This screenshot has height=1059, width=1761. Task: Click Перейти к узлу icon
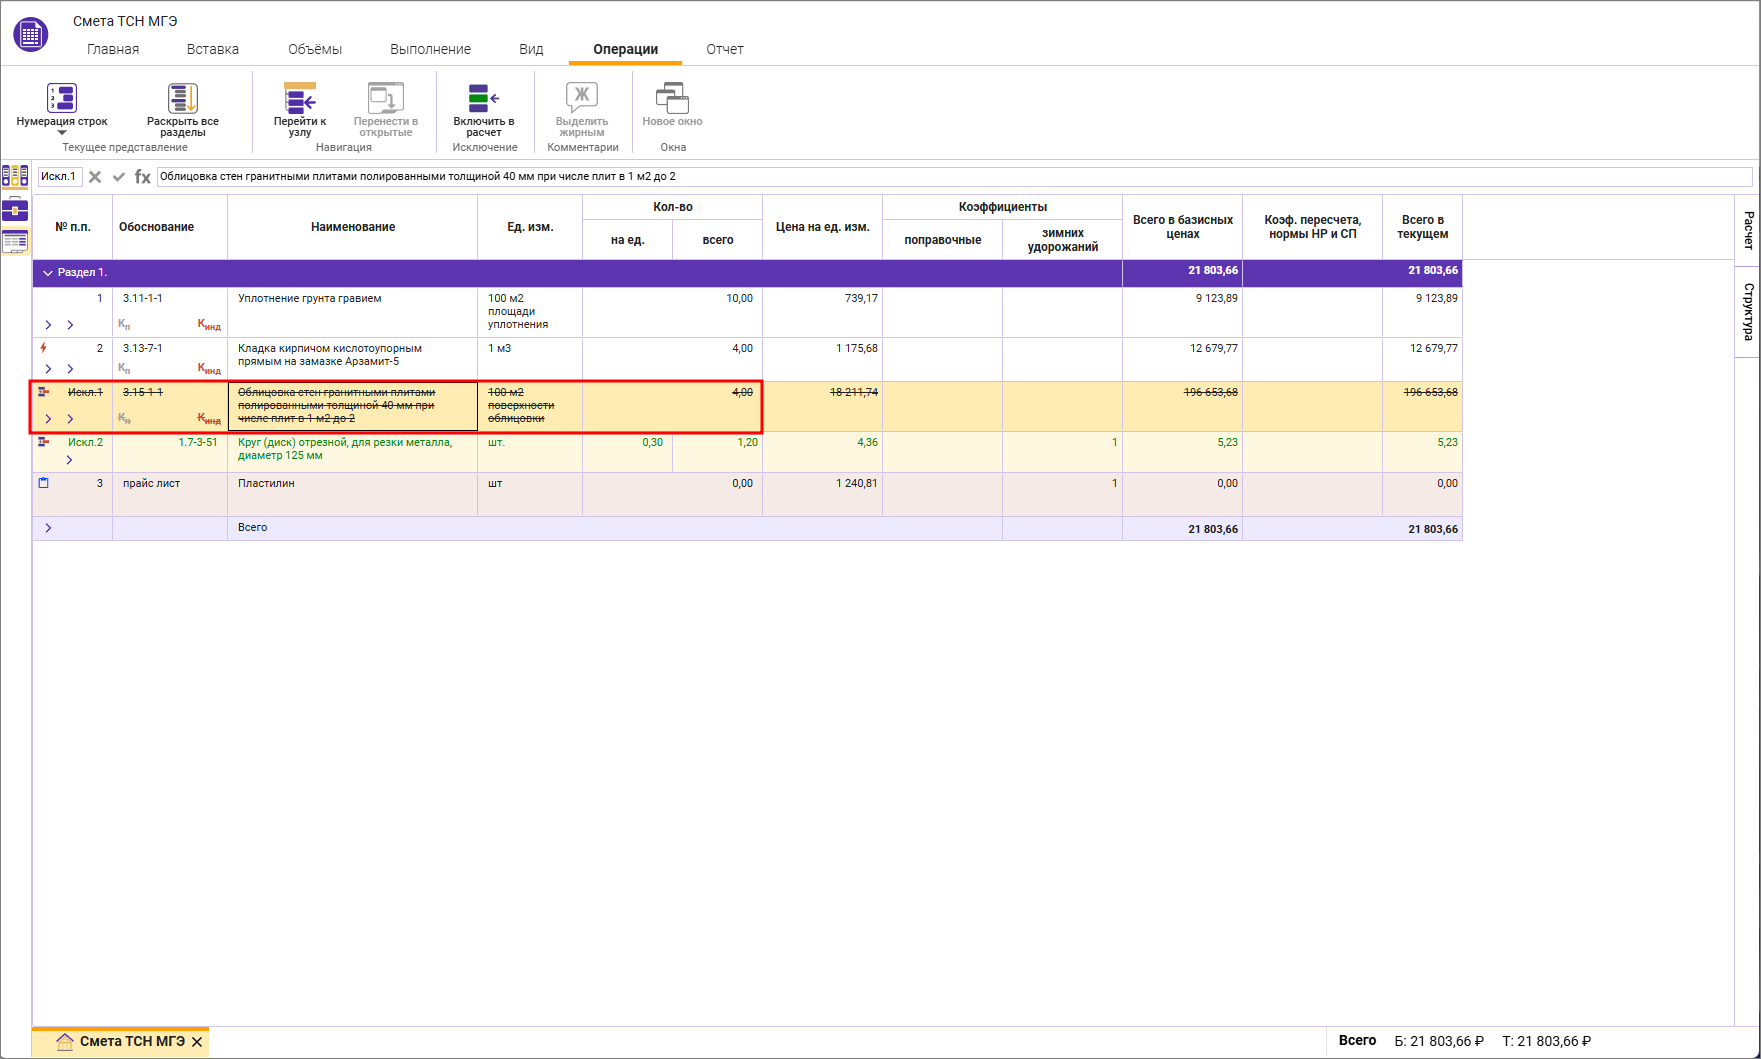tap(300, 98)
